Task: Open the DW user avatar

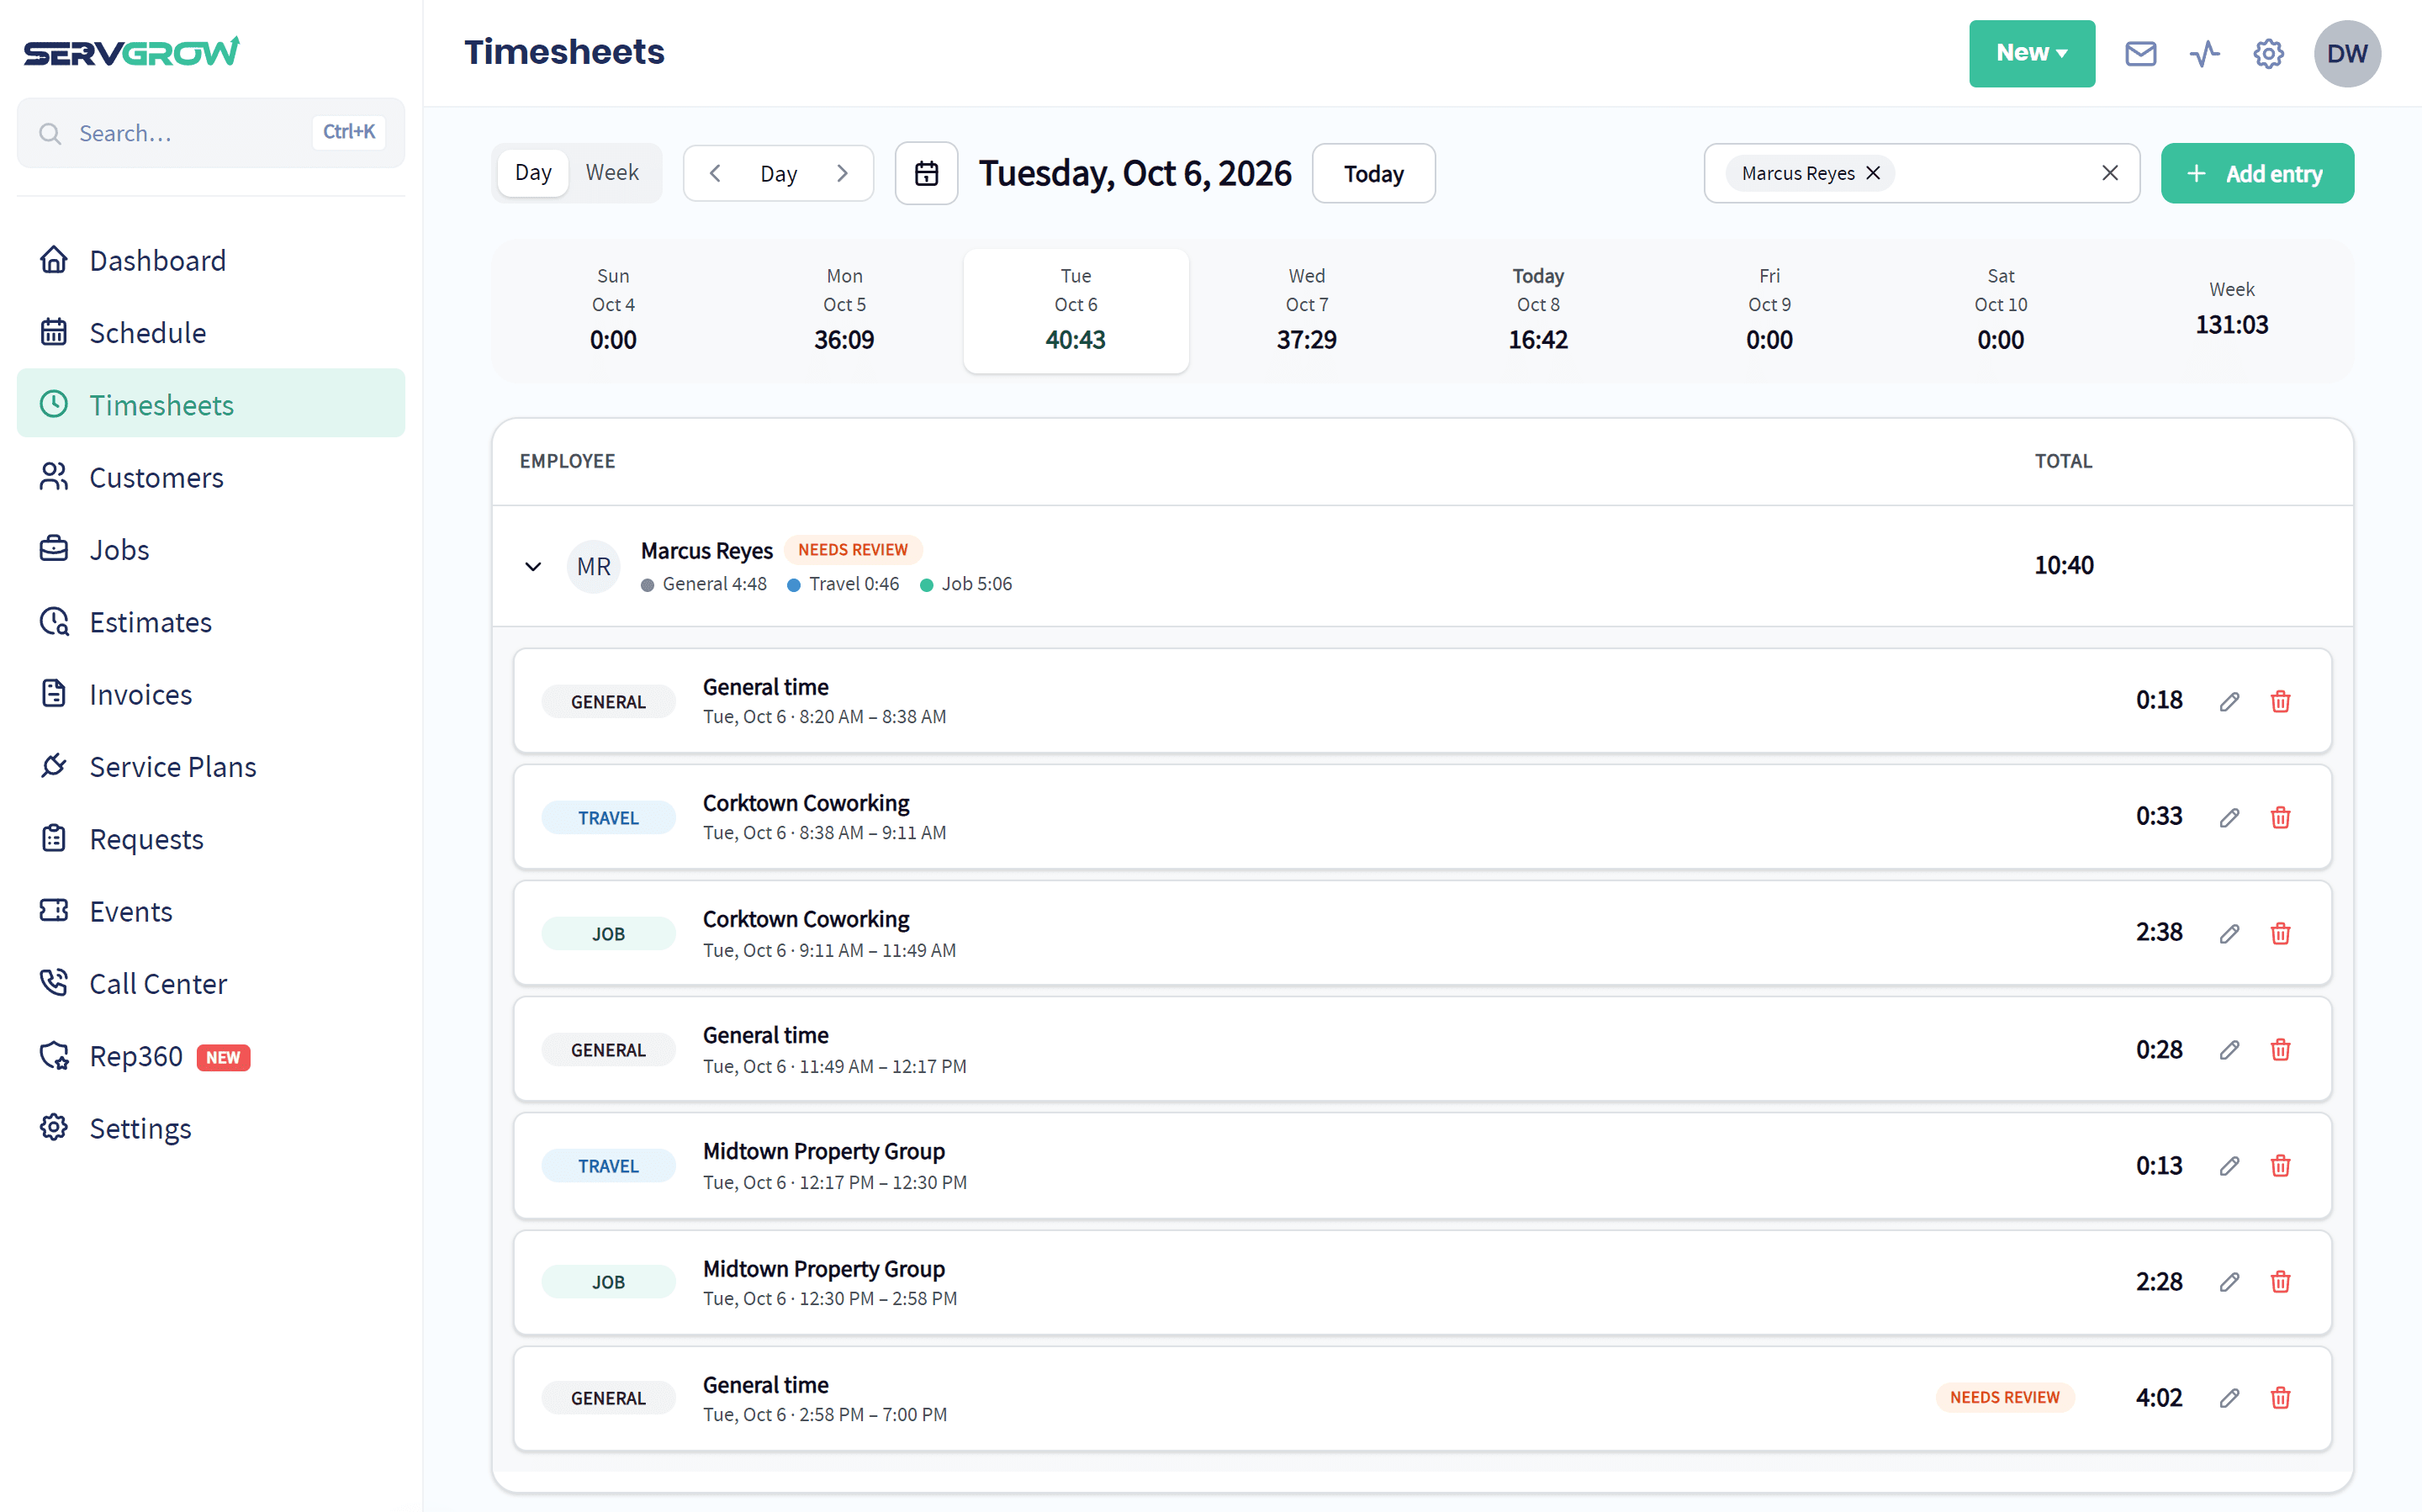Action: point(2347,53)
